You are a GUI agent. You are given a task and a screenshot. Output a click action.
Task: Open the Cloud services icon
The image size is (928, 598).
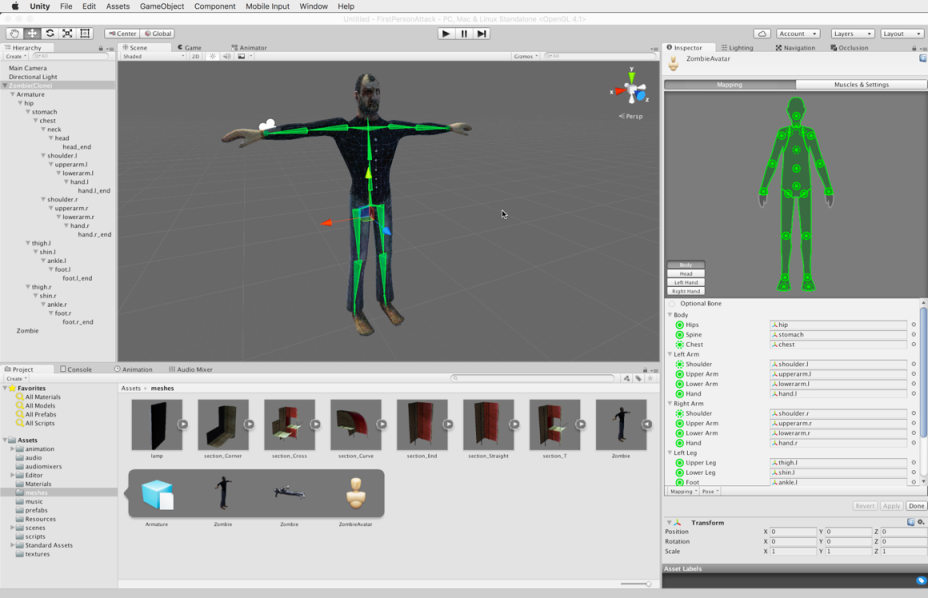coord(762,34)
